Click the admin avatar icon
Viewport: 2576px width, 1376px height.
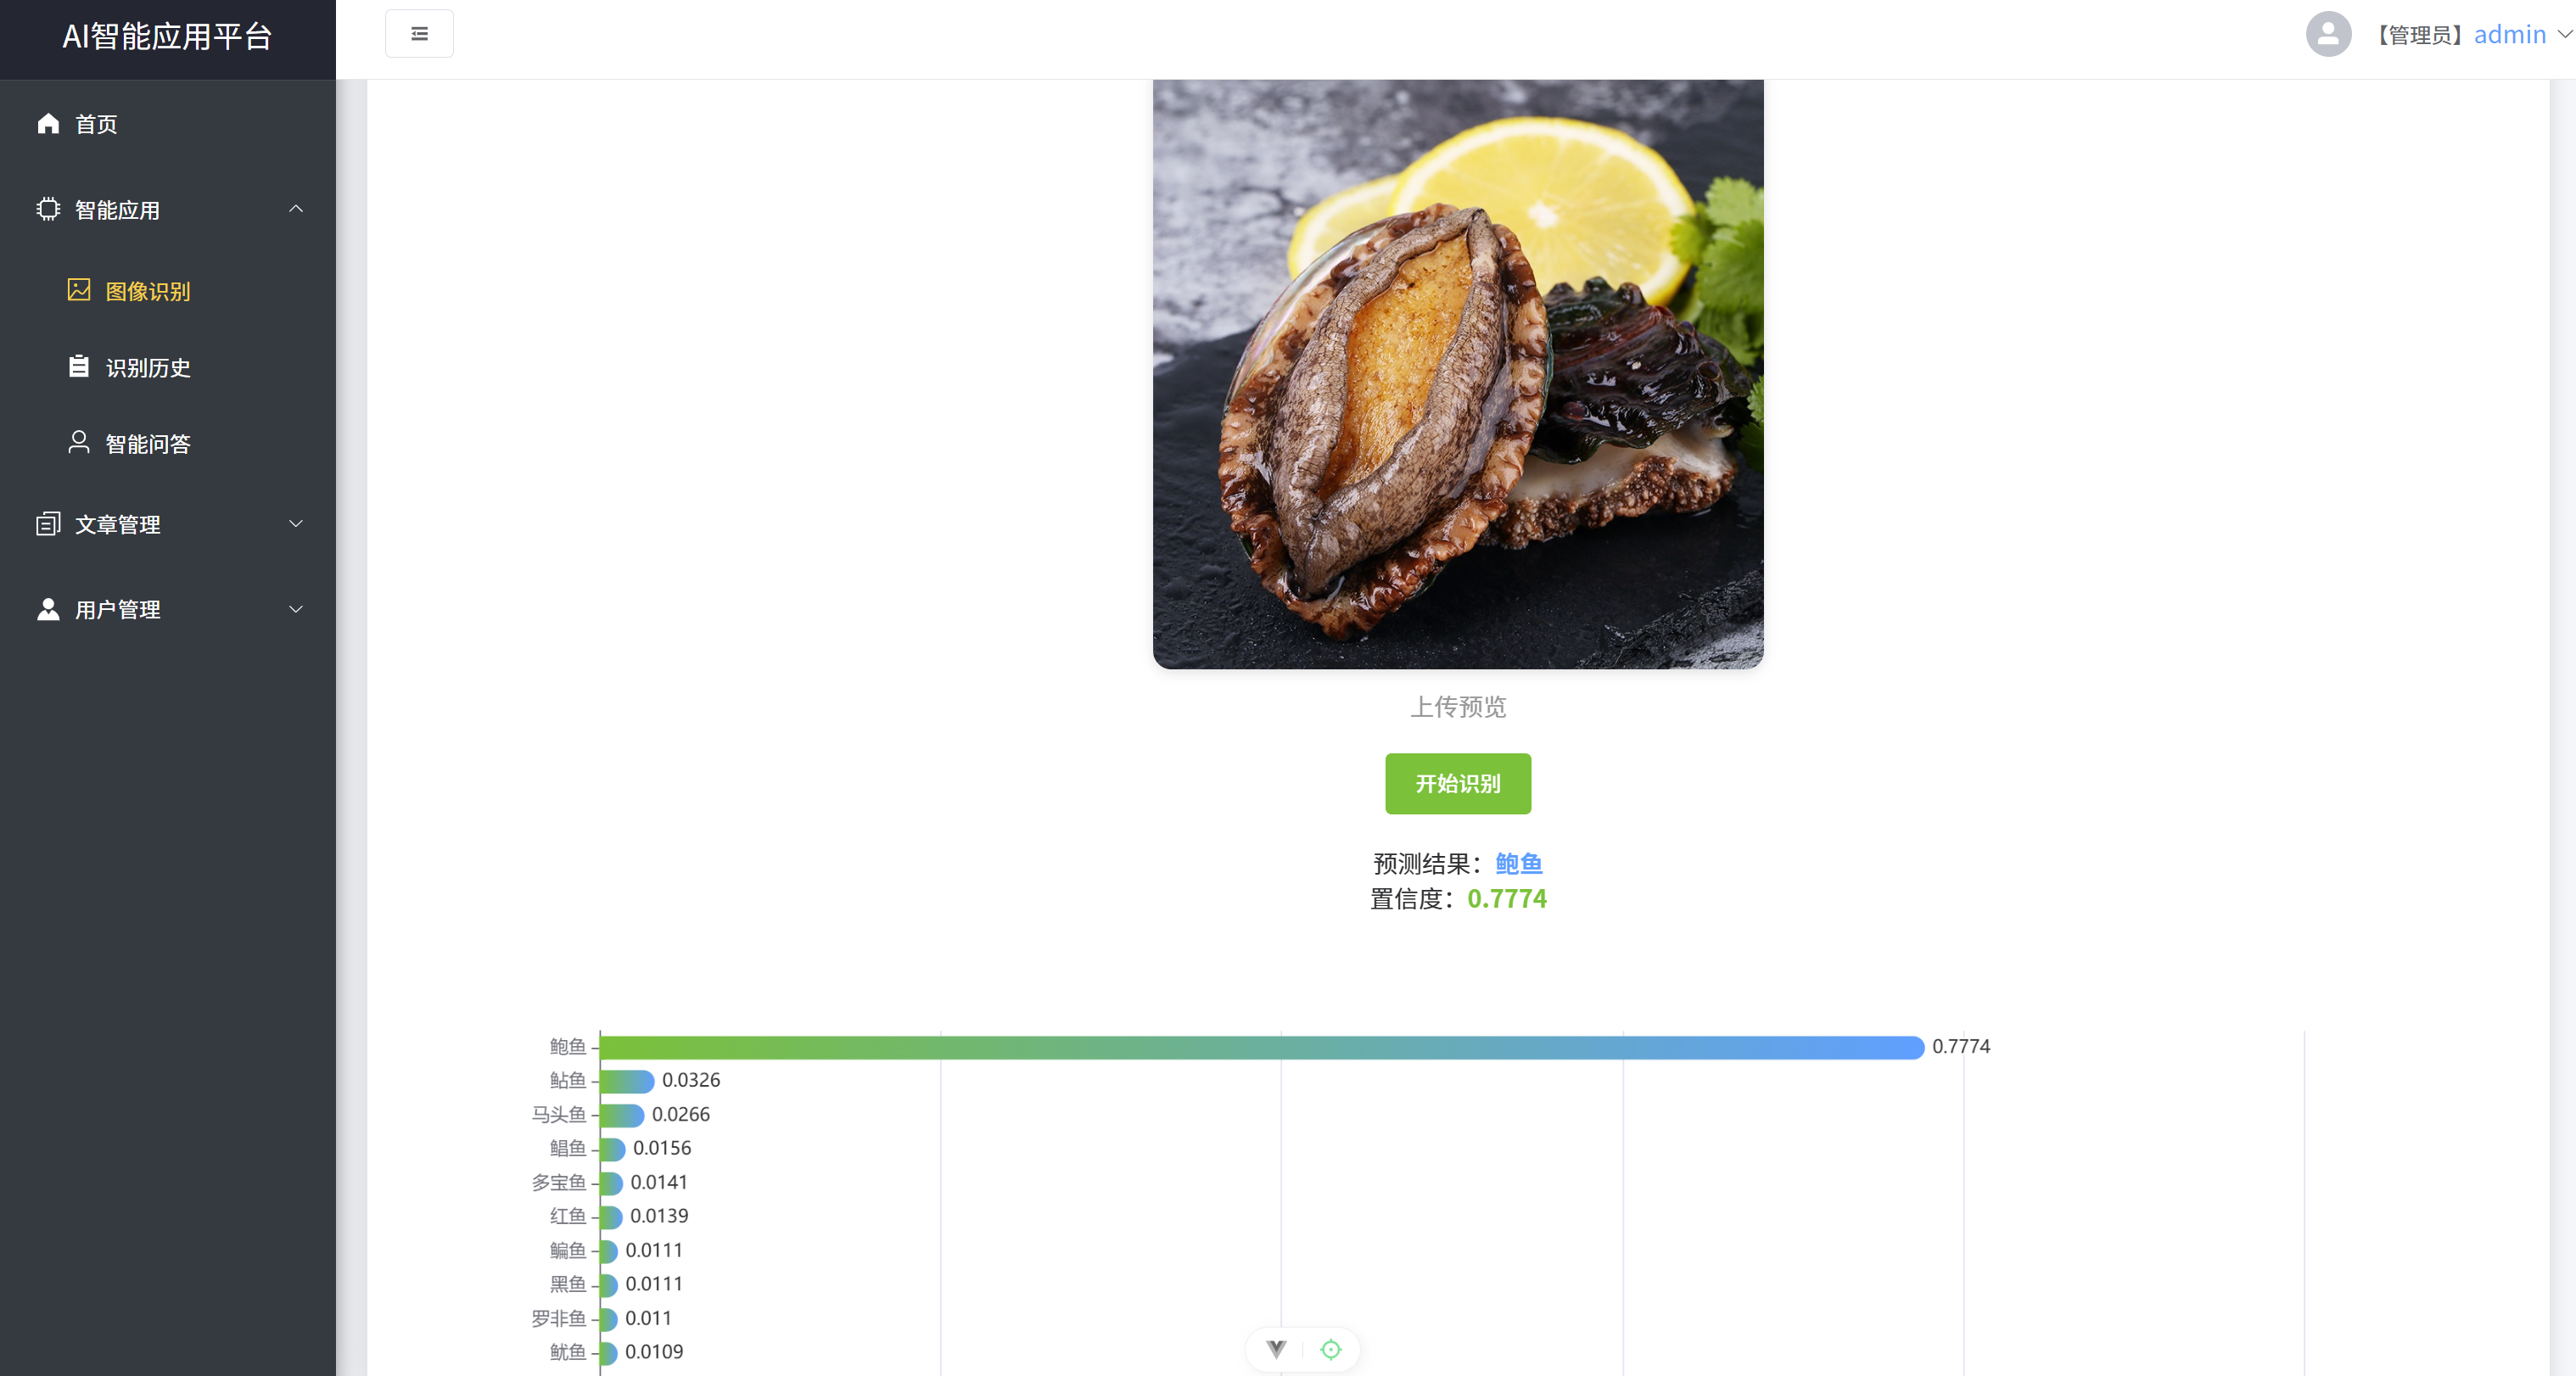point(2328,34)
